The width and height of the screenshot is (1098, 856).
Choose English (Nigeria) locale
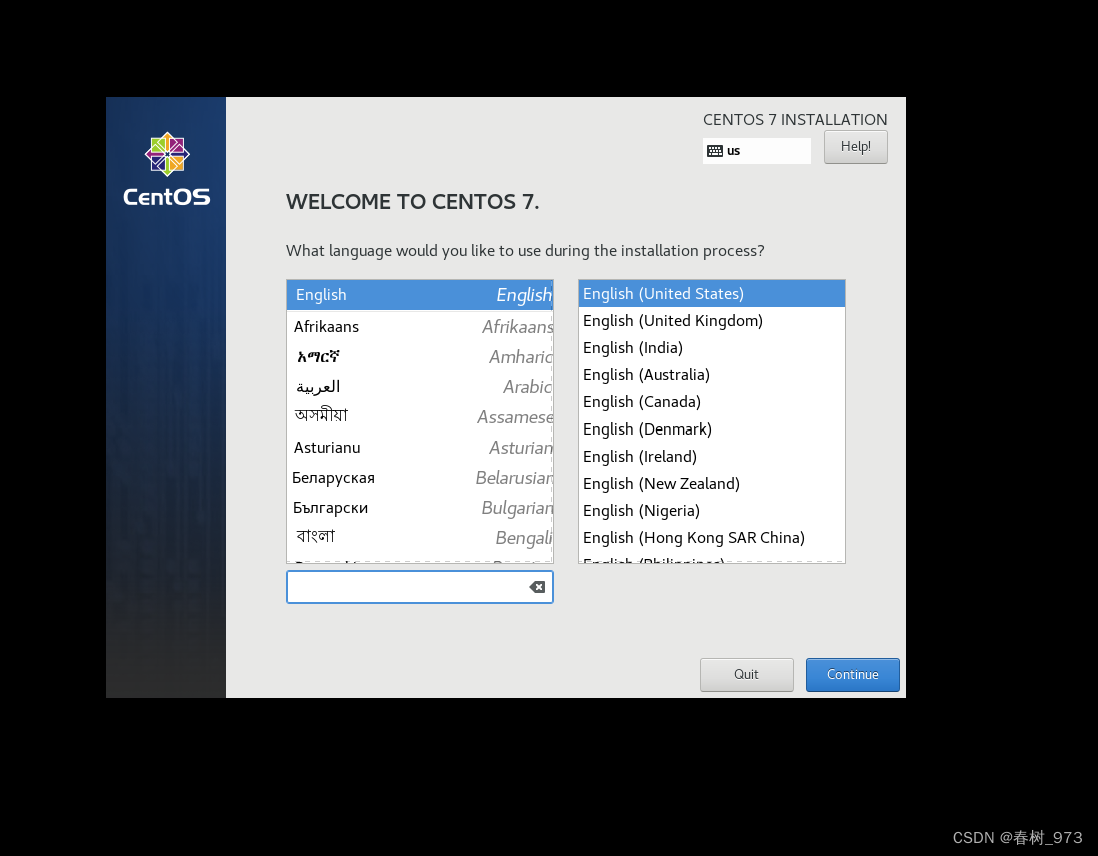pyautogui.click(x=711, y=511)
